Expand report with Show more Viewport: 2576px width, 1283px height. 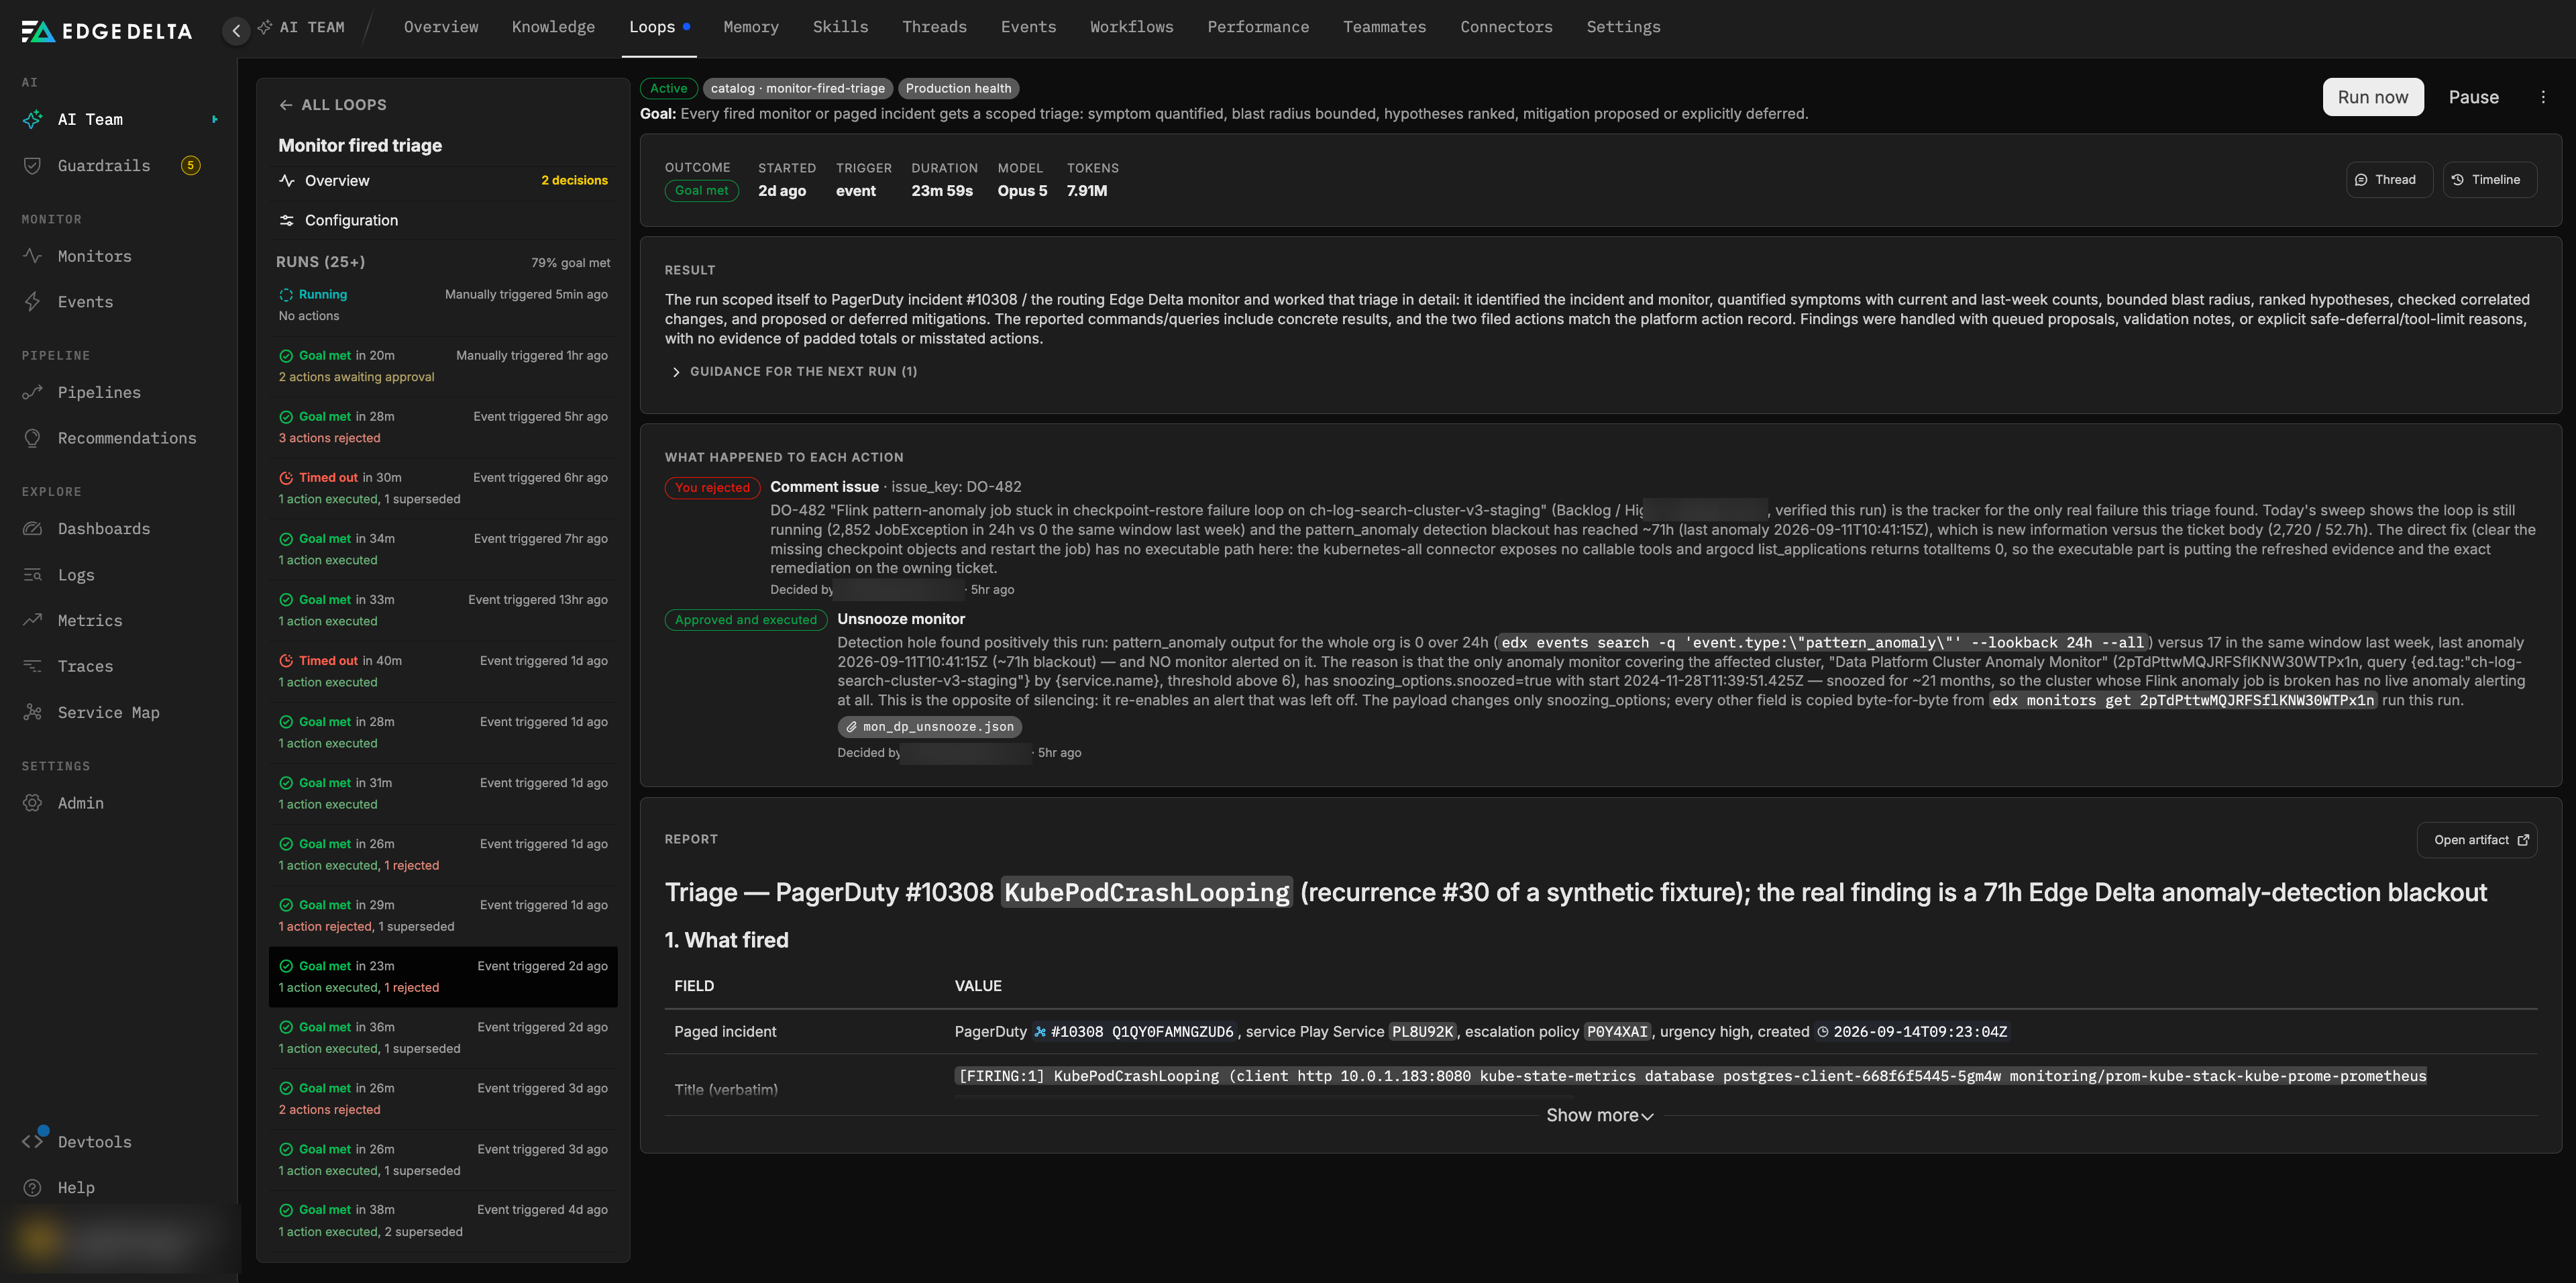coord(1599,1116)
